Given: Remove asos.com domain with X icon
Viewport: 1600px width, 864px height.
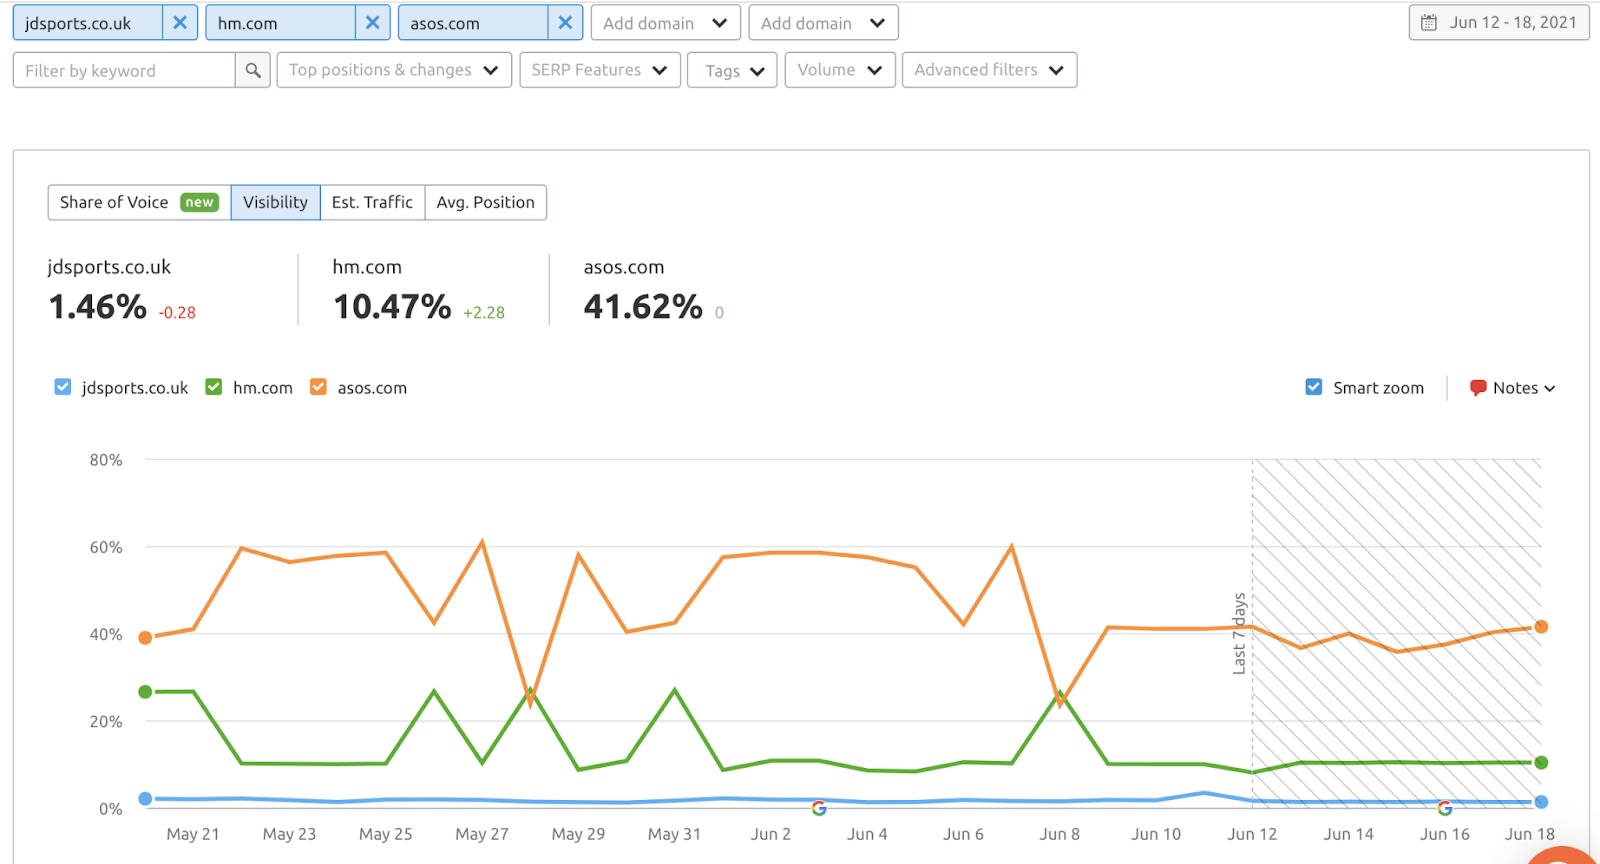Looking at the screenshot, I should point(566,23).
